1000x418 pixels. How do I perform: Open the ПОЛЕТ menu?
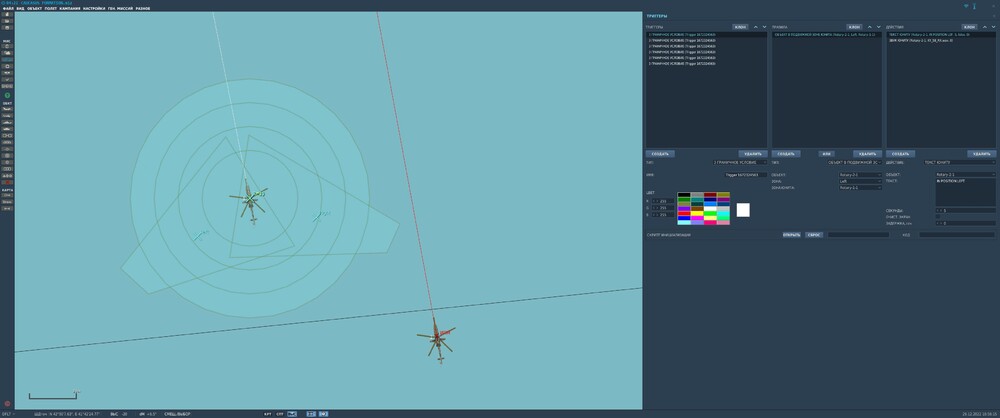[x=51, y=8]
